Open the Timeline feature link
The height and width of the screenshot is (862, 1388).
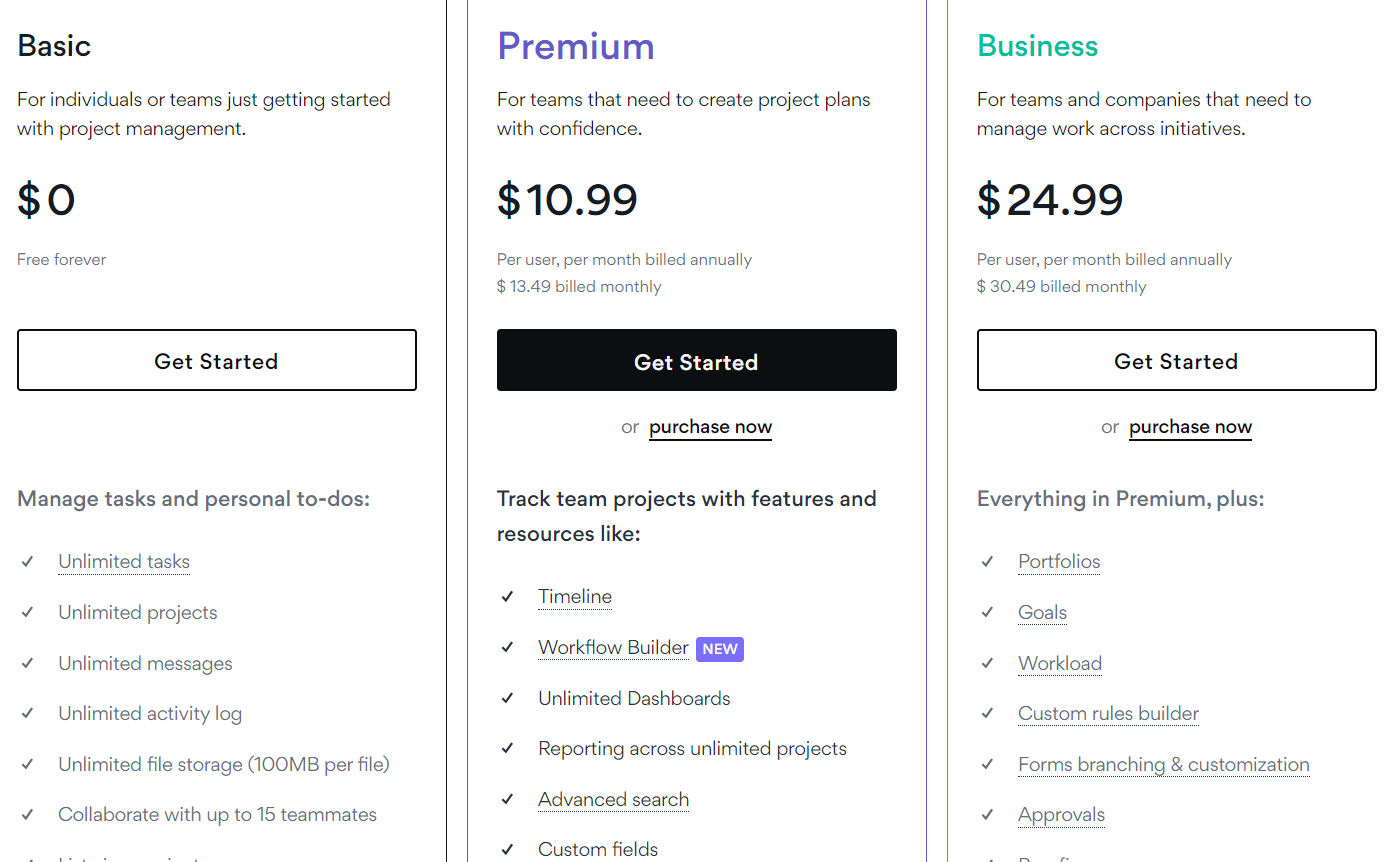tap(575, 597)
